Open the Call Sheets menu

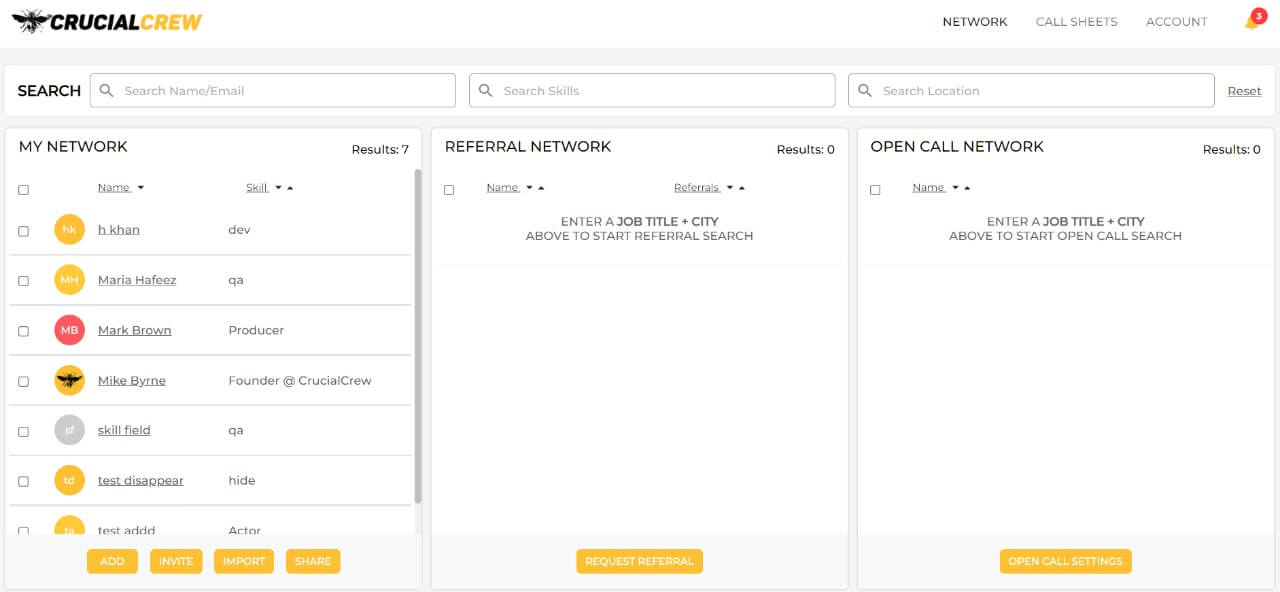click(1076, 22)
